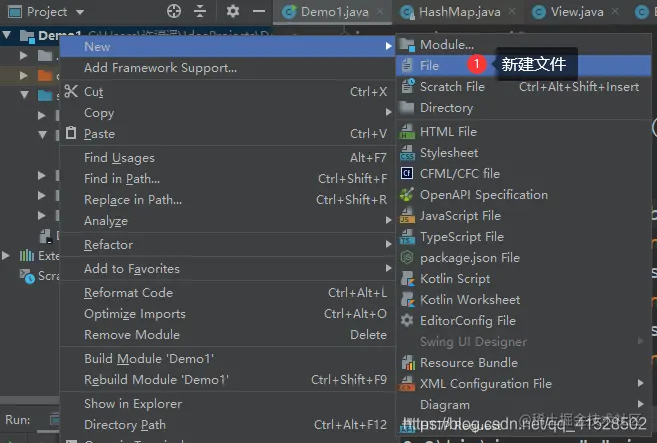The width and height of the screenshot is (657, 443).
Task: Click the locate/select opened file crosshair icon
Action: click(174, 11)
